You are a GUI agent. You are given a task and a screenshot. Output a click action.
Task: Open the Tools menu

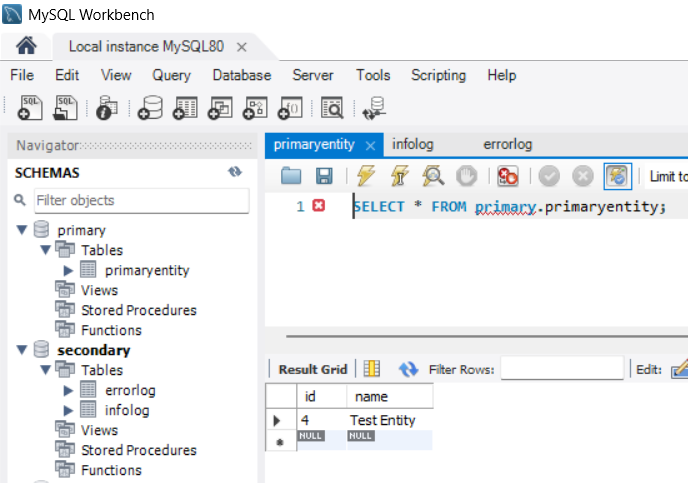(x=373, y=75)
